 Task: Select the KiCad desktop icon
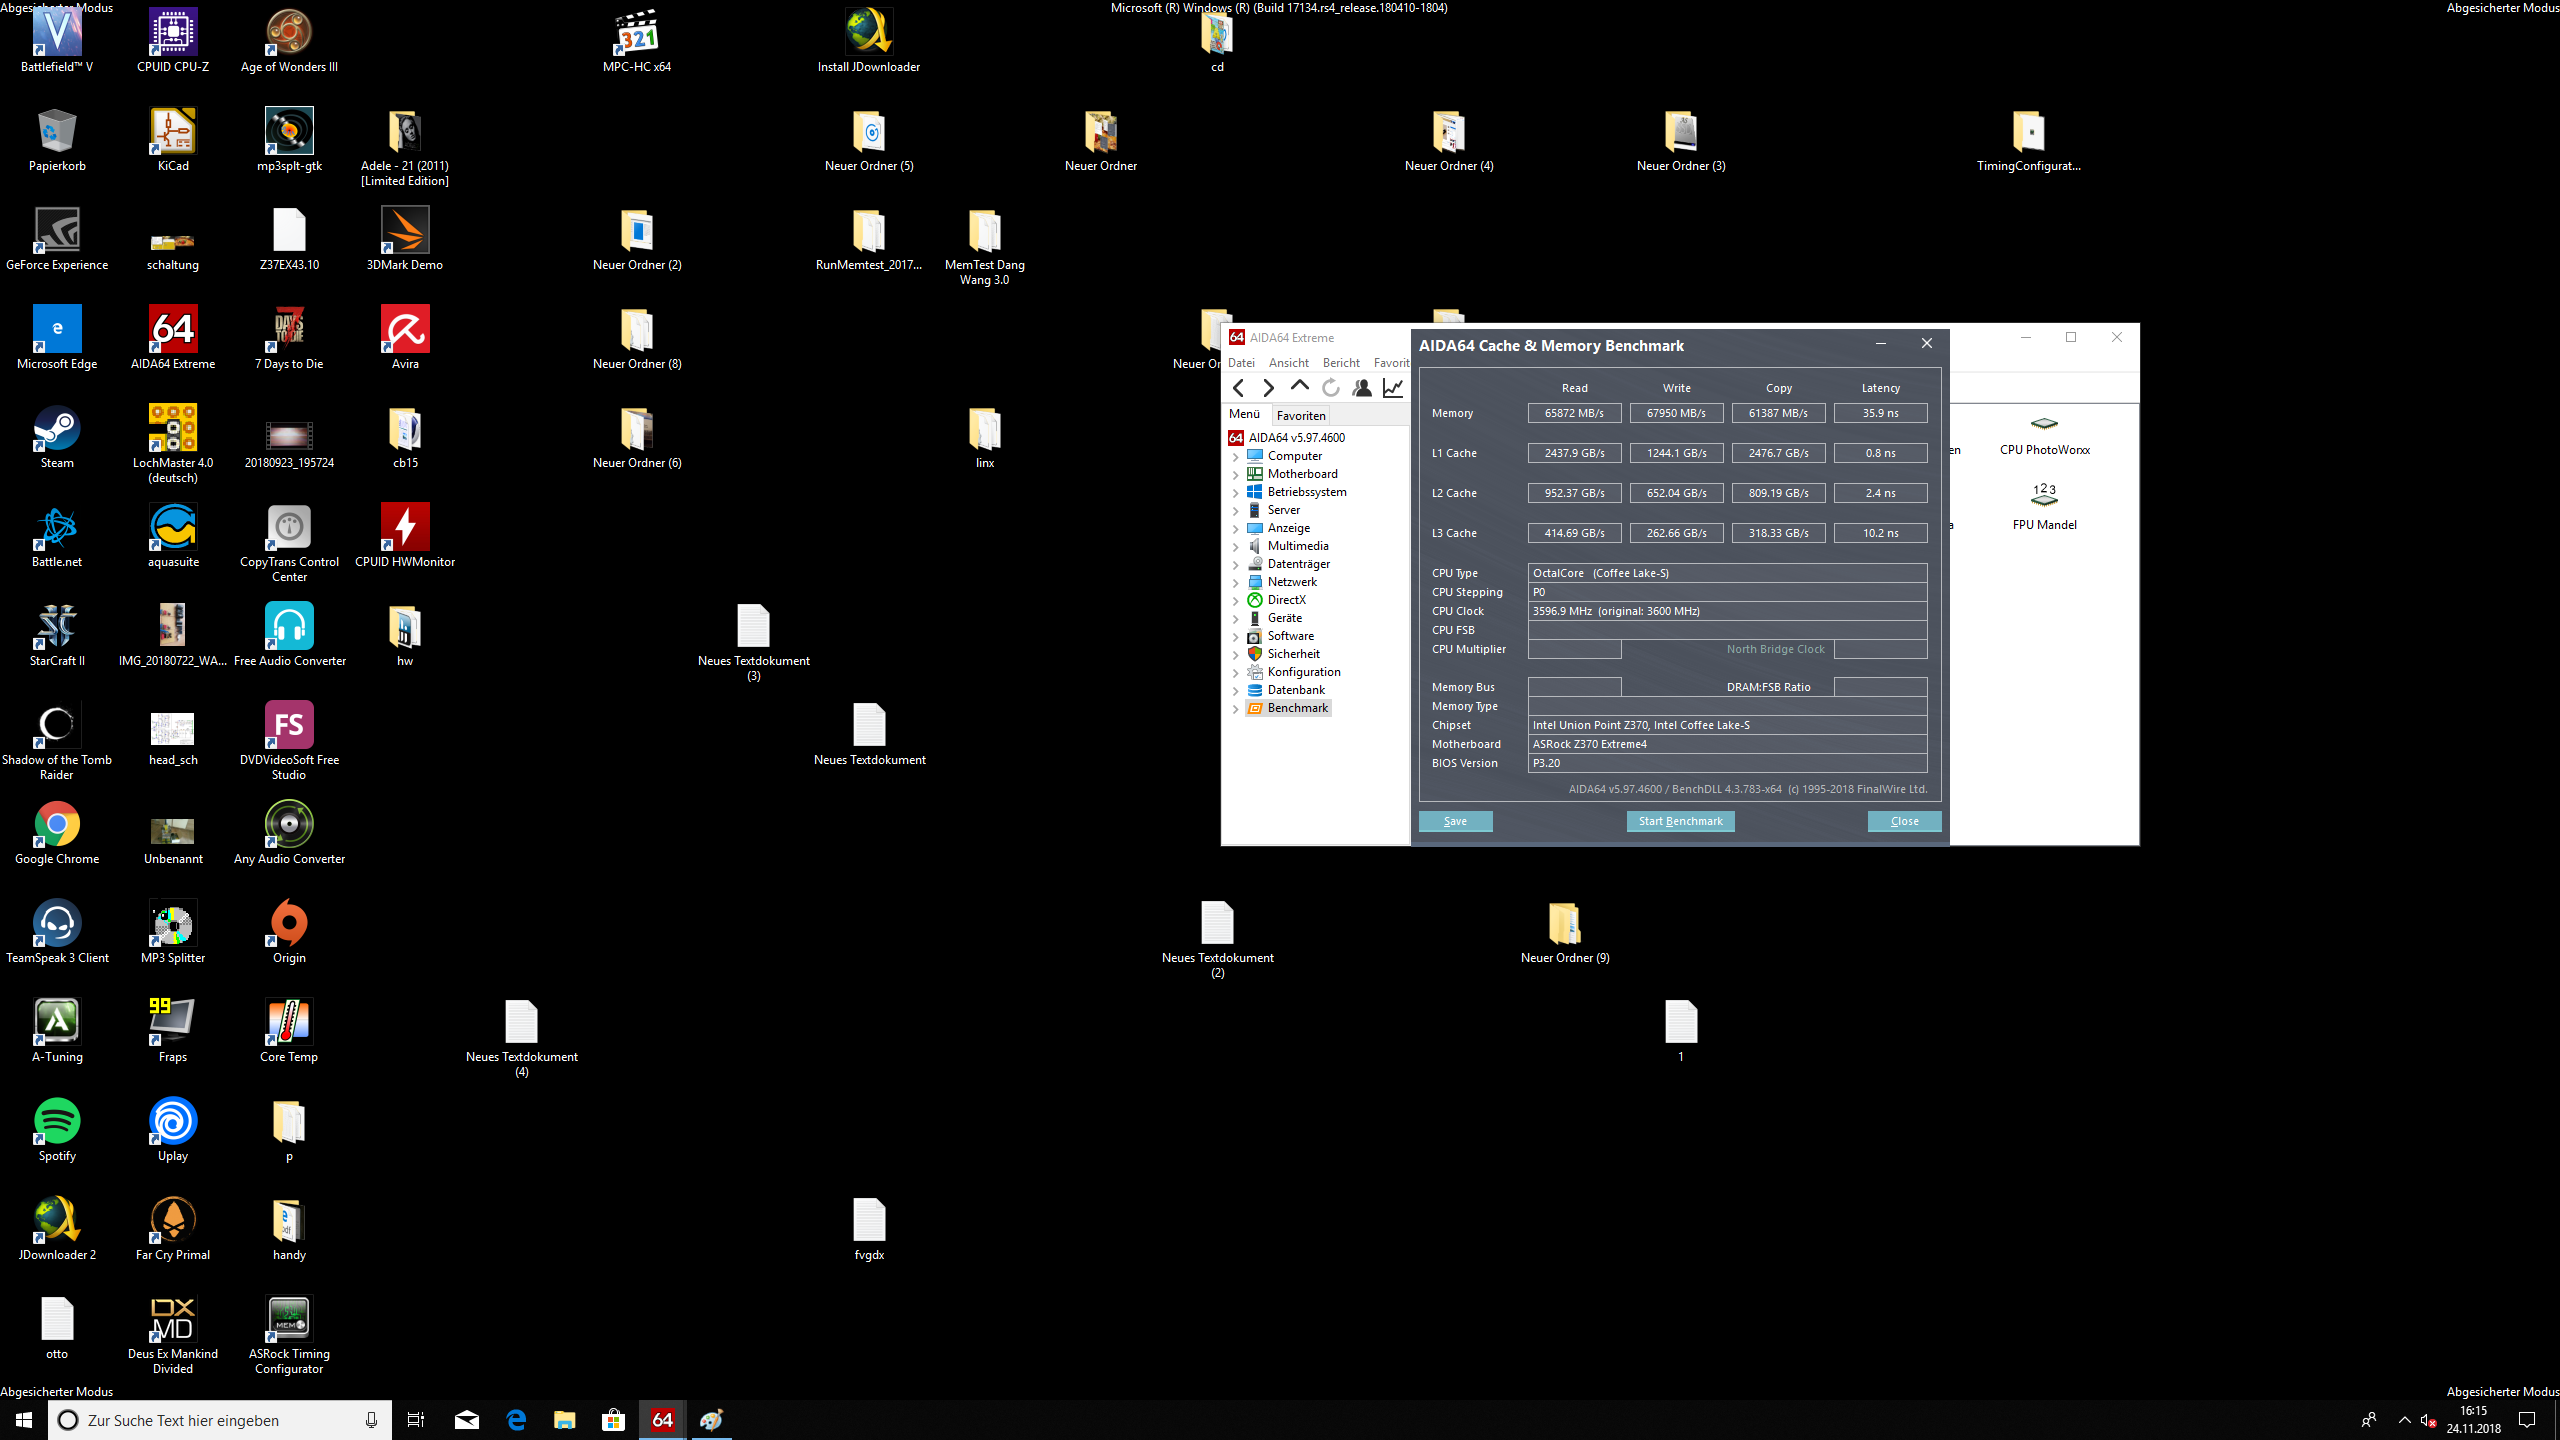click(173, 140)
